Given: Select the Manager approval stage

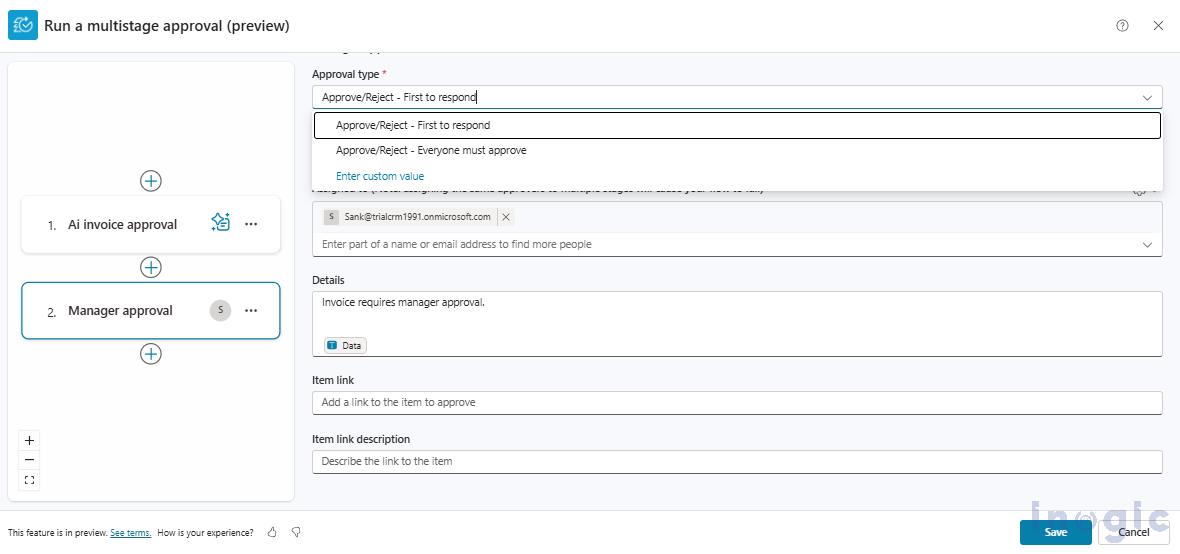Looking at the screenshot, I should pos(151,311).
